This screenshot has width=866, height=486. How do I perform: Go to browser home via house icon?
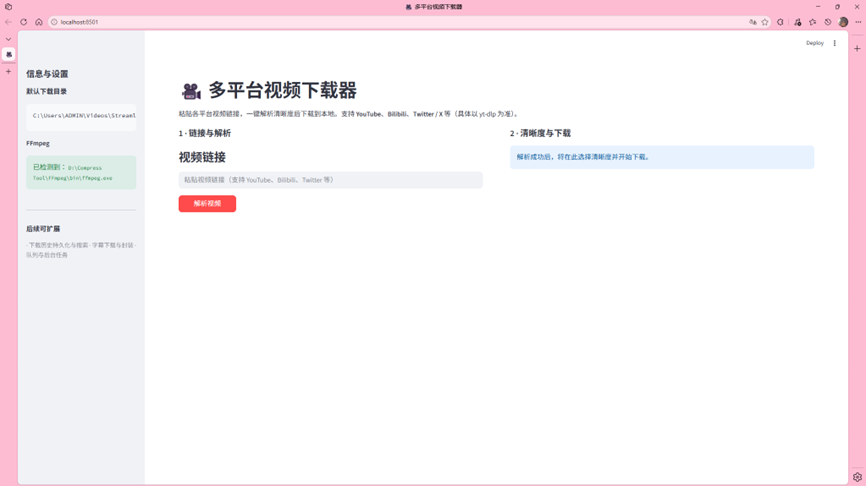pos(39,22)
